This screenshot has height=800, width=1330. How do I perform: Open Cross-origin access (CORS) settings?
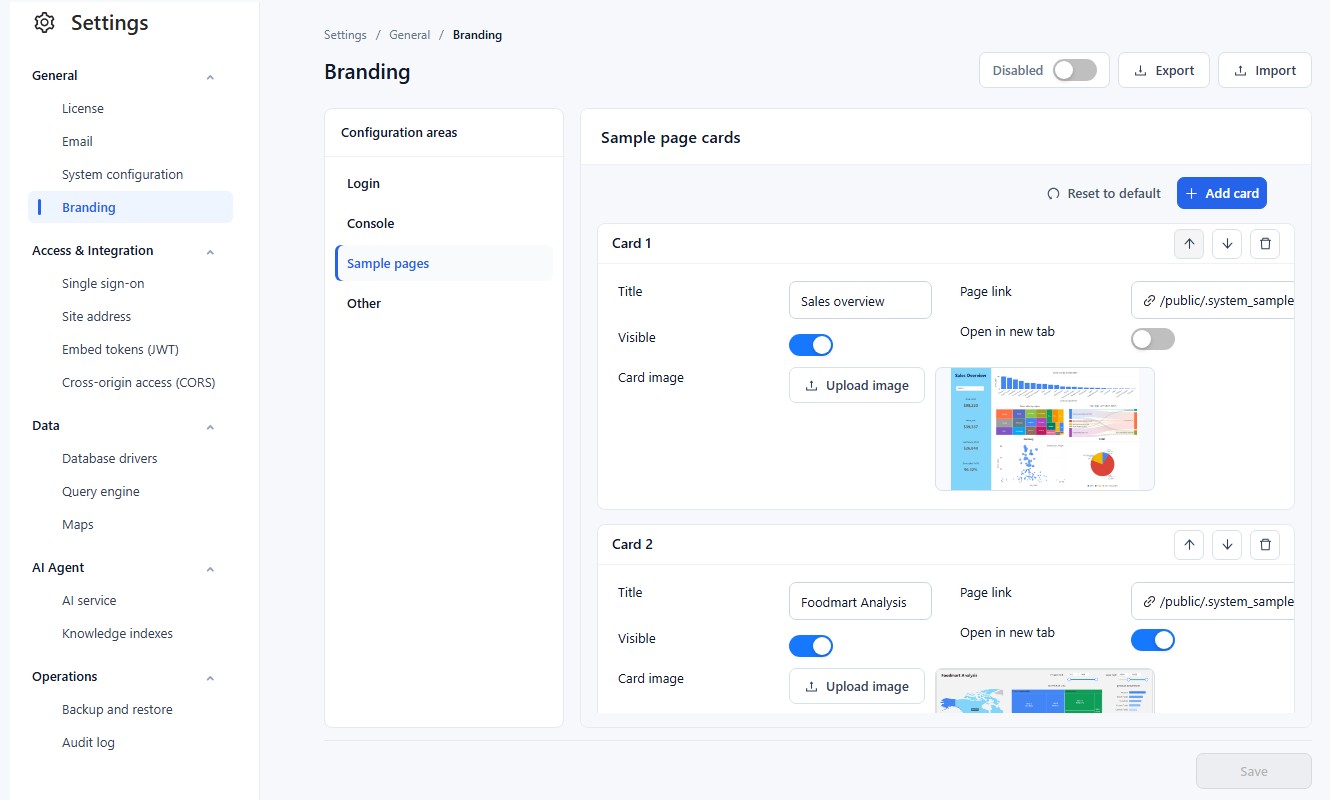(138, 382)
